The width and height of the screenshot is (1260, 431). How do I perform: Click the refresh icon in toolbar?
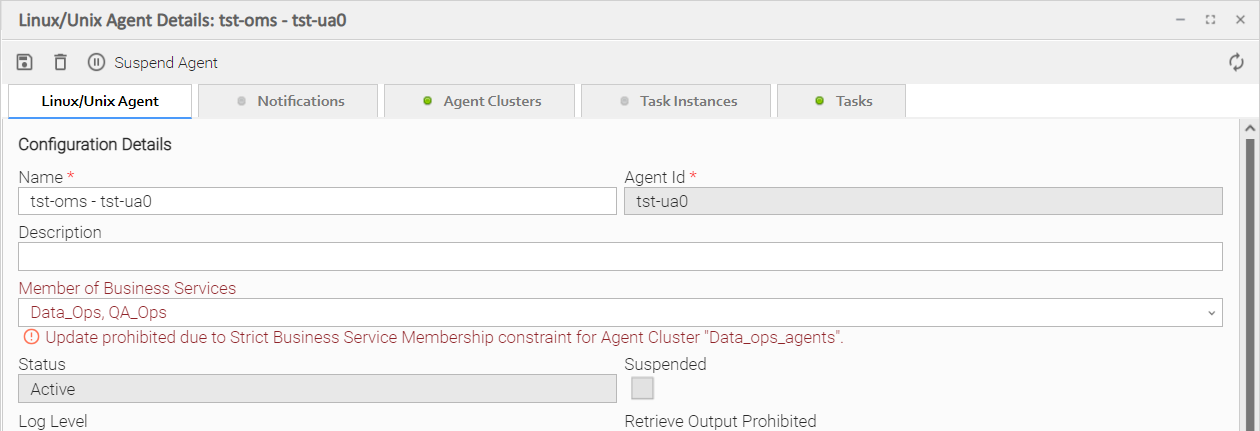click(1237, 62)
